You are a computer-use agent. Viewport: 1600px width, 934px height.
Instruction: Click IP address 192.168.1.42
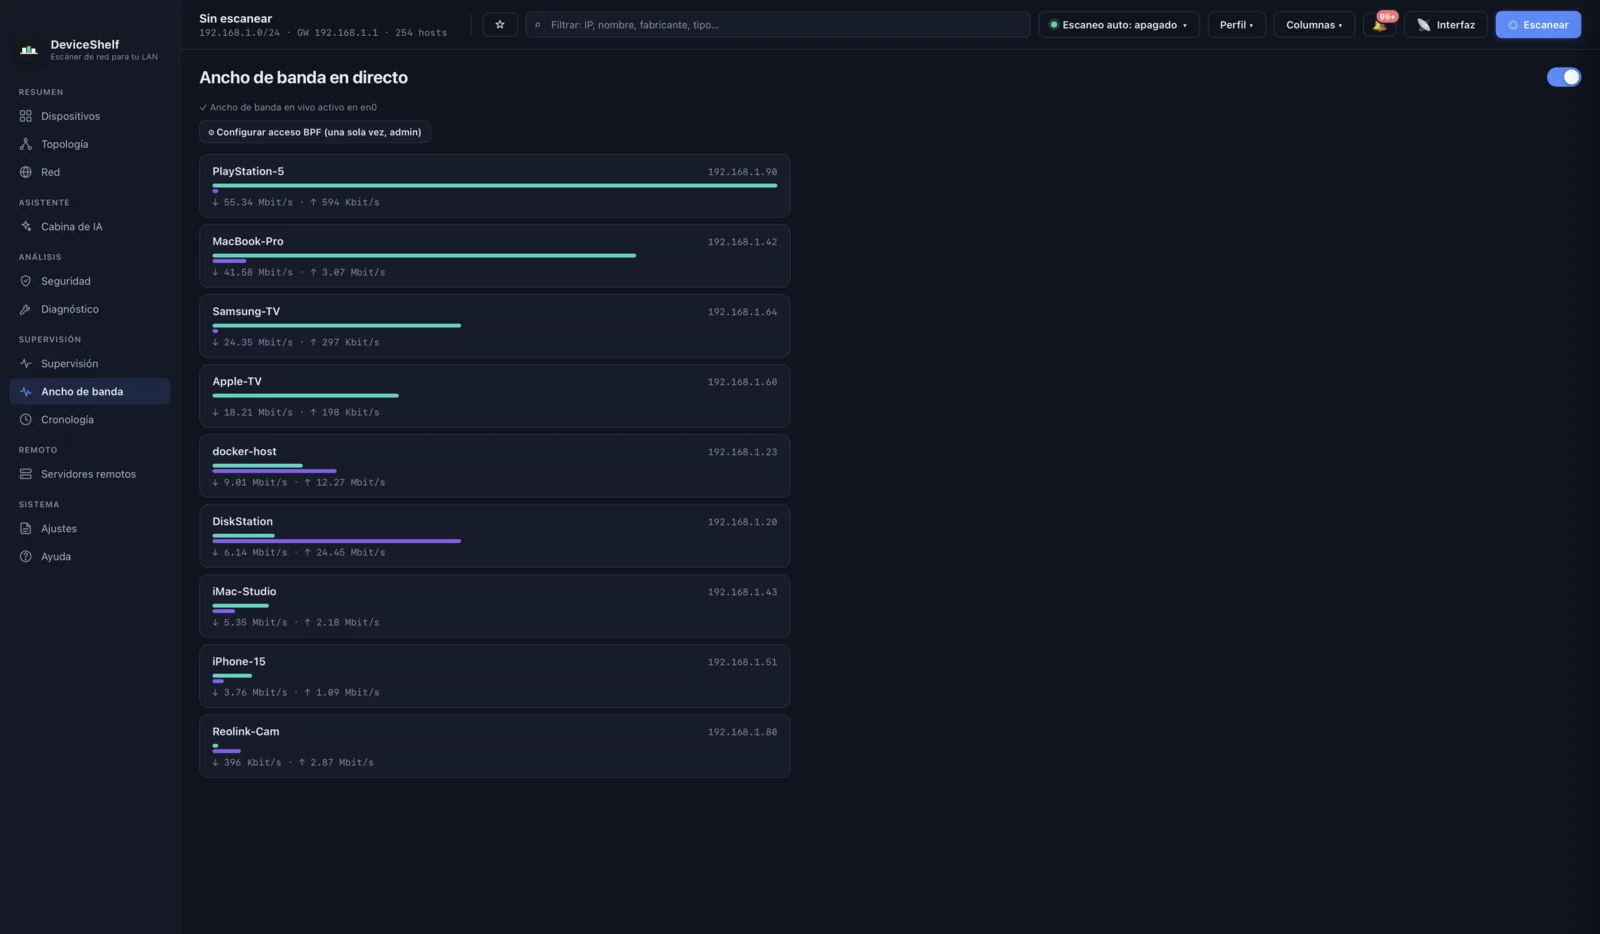[x=742, y=242]
